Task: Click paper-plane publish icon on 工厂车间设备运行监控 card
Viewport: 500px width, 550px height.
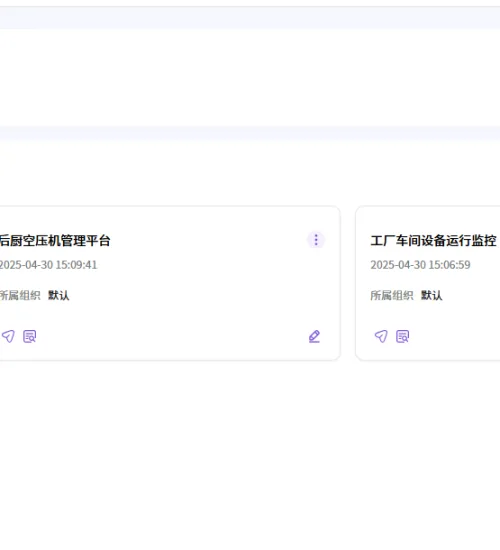Action: pyautogui.click(x=381, y=336)
